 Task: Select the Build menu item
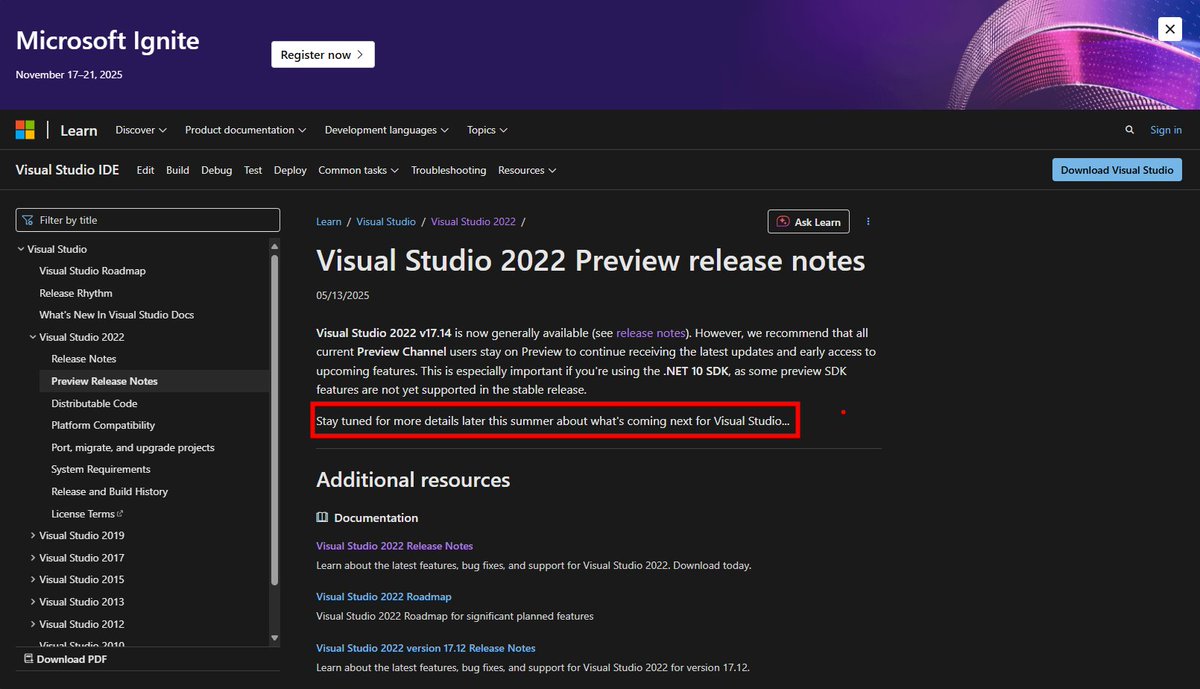coord(178,170)
